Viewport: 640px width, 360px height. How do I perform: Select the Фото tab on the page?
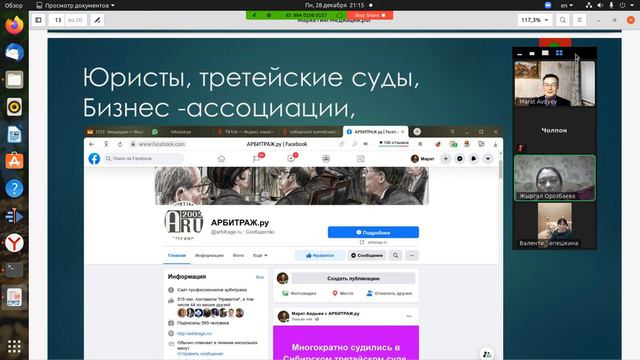(238, 256)
